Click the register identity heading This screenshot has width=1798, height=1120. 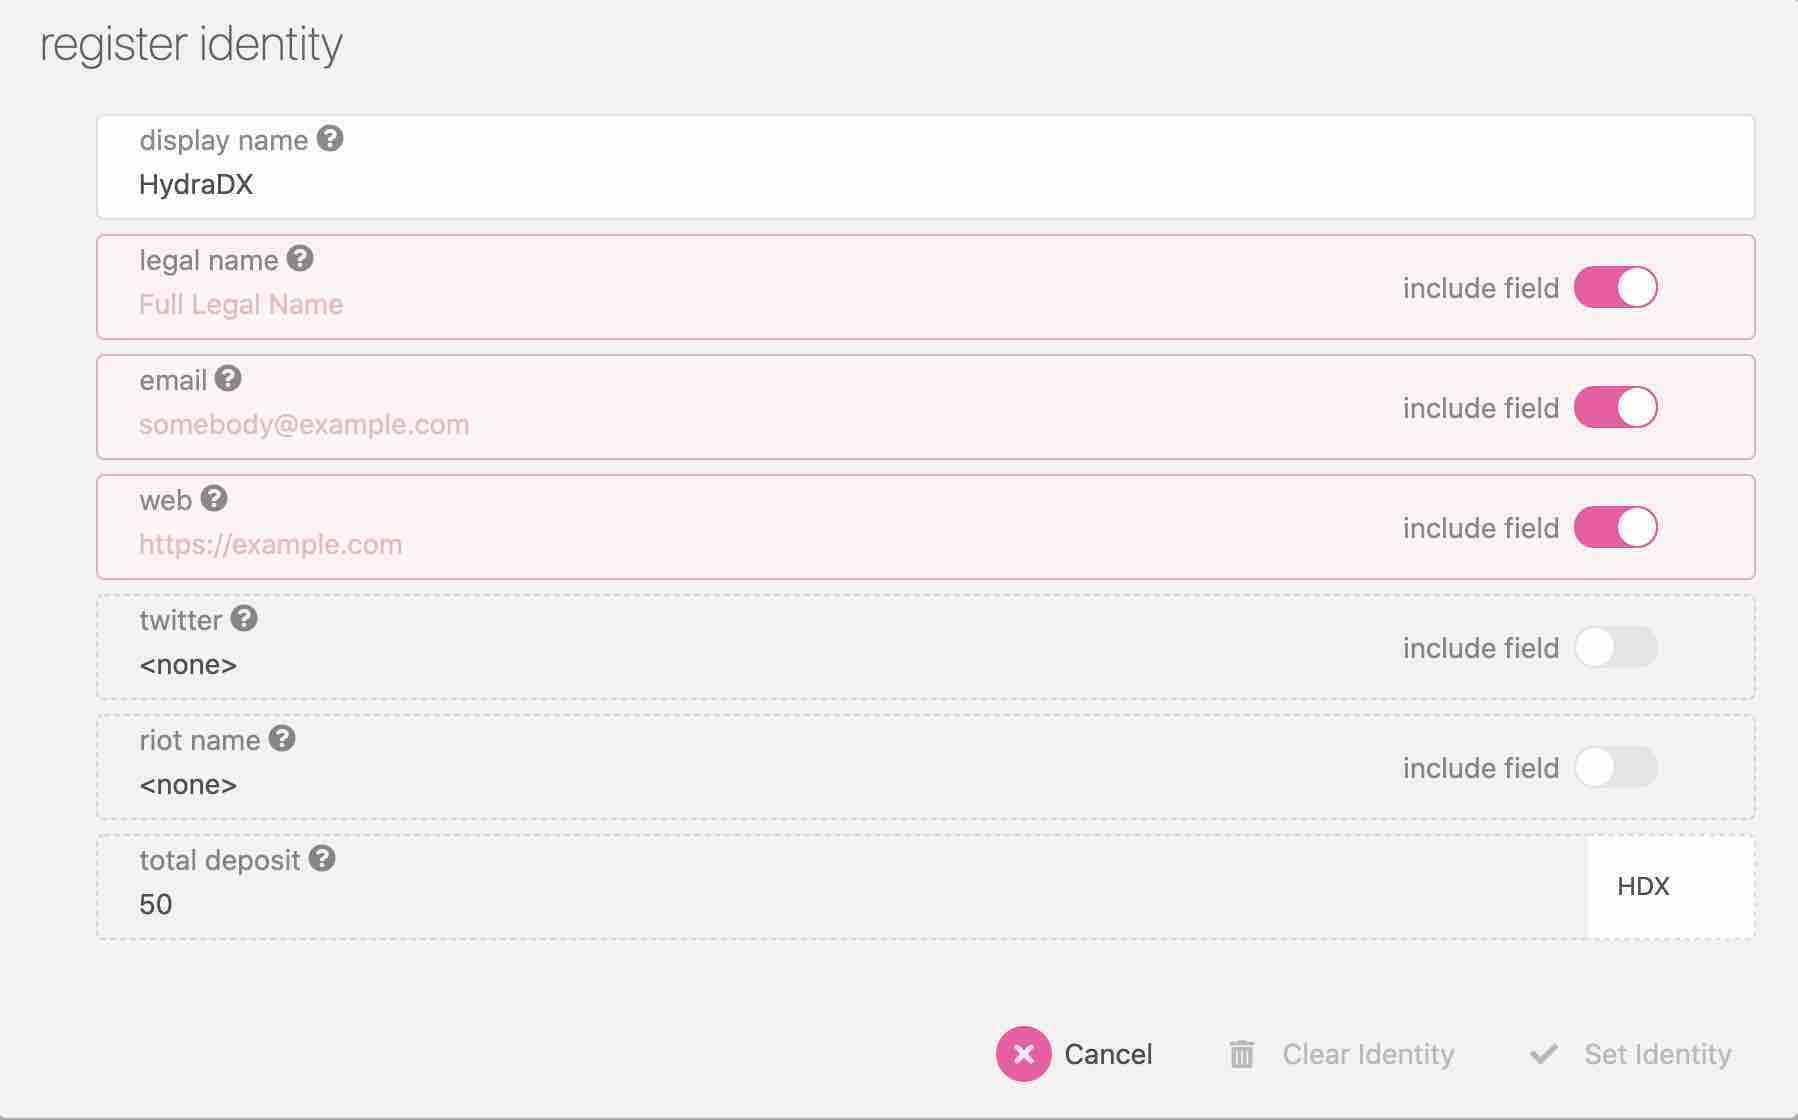point(191,45)
